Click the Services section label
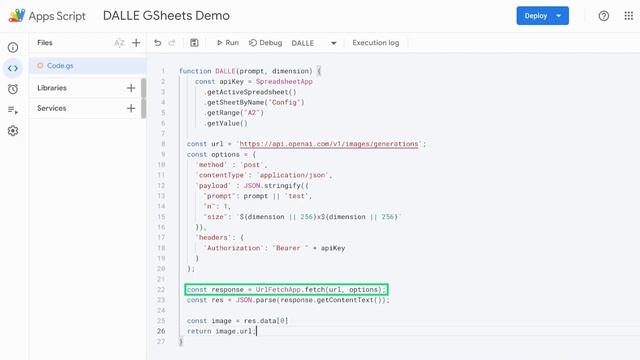This screenshot has width=640, height=360. coord(51,108)
